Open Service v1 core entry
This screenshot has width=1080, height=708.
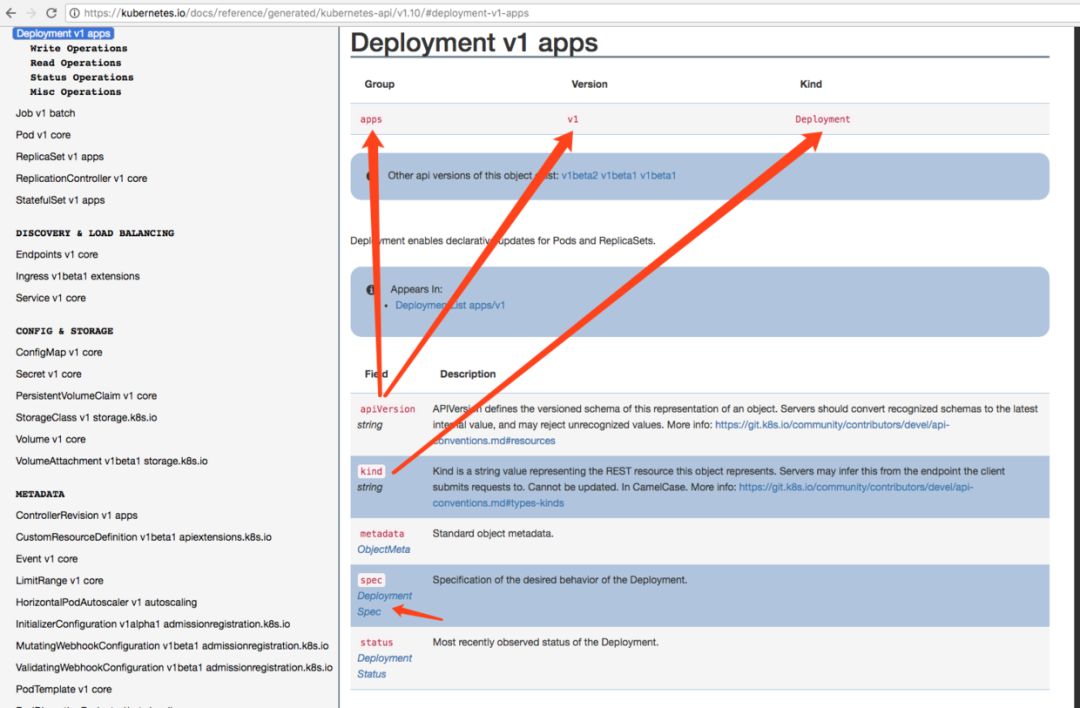[51, 298]
